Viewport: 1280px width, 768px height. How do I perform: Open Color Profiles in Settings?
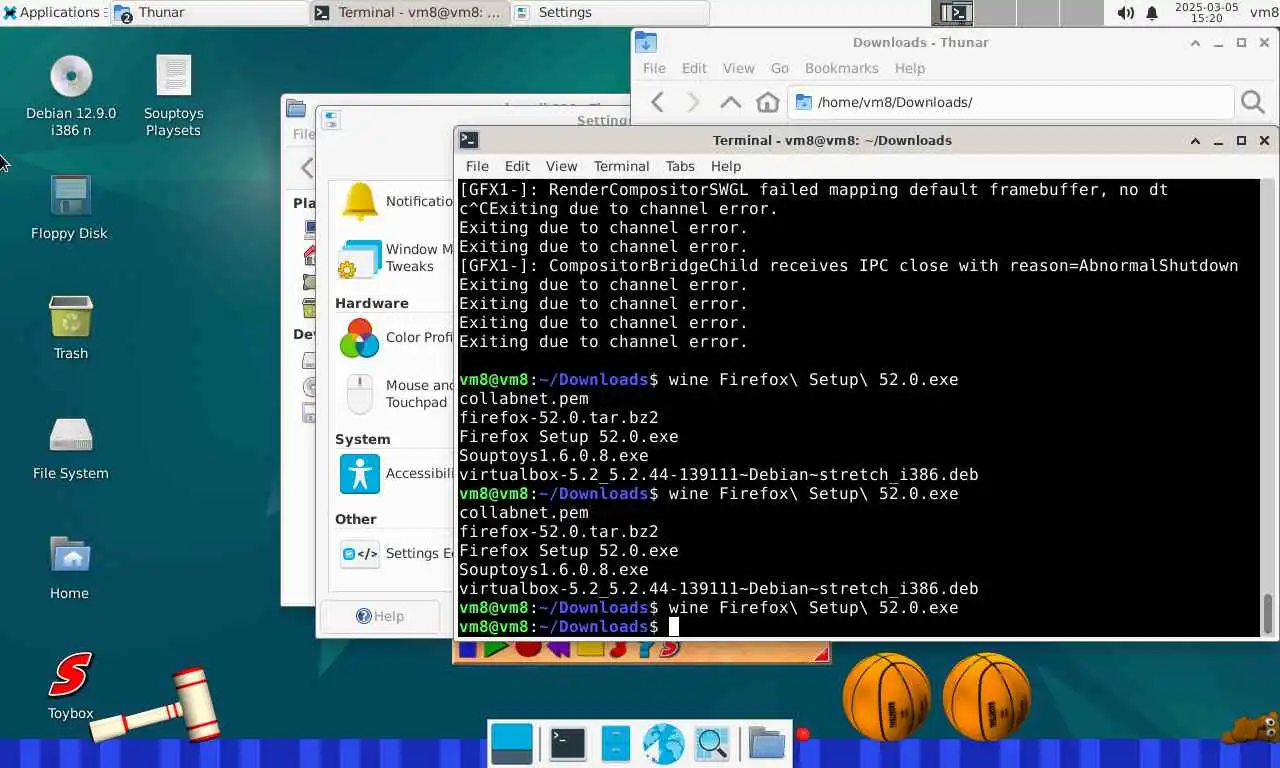(x=396, y=338)
